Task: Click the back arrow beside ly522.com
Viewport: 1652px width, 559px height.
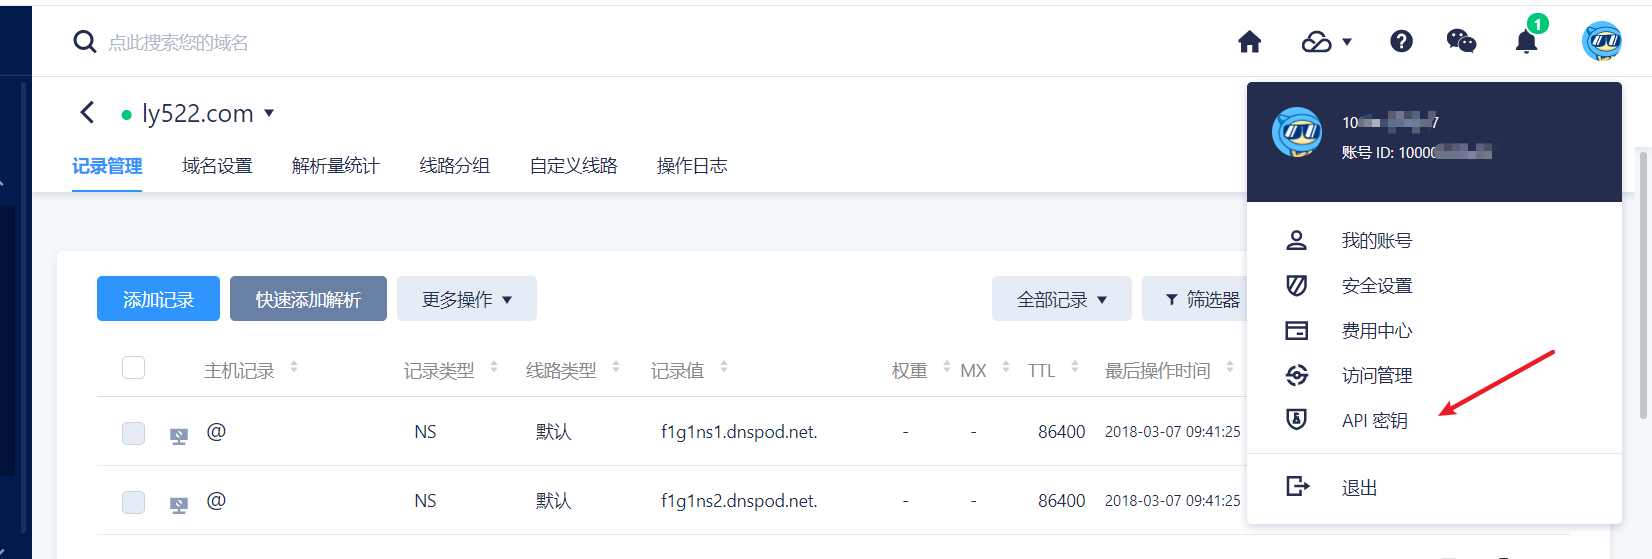Action: click(87, 113)
